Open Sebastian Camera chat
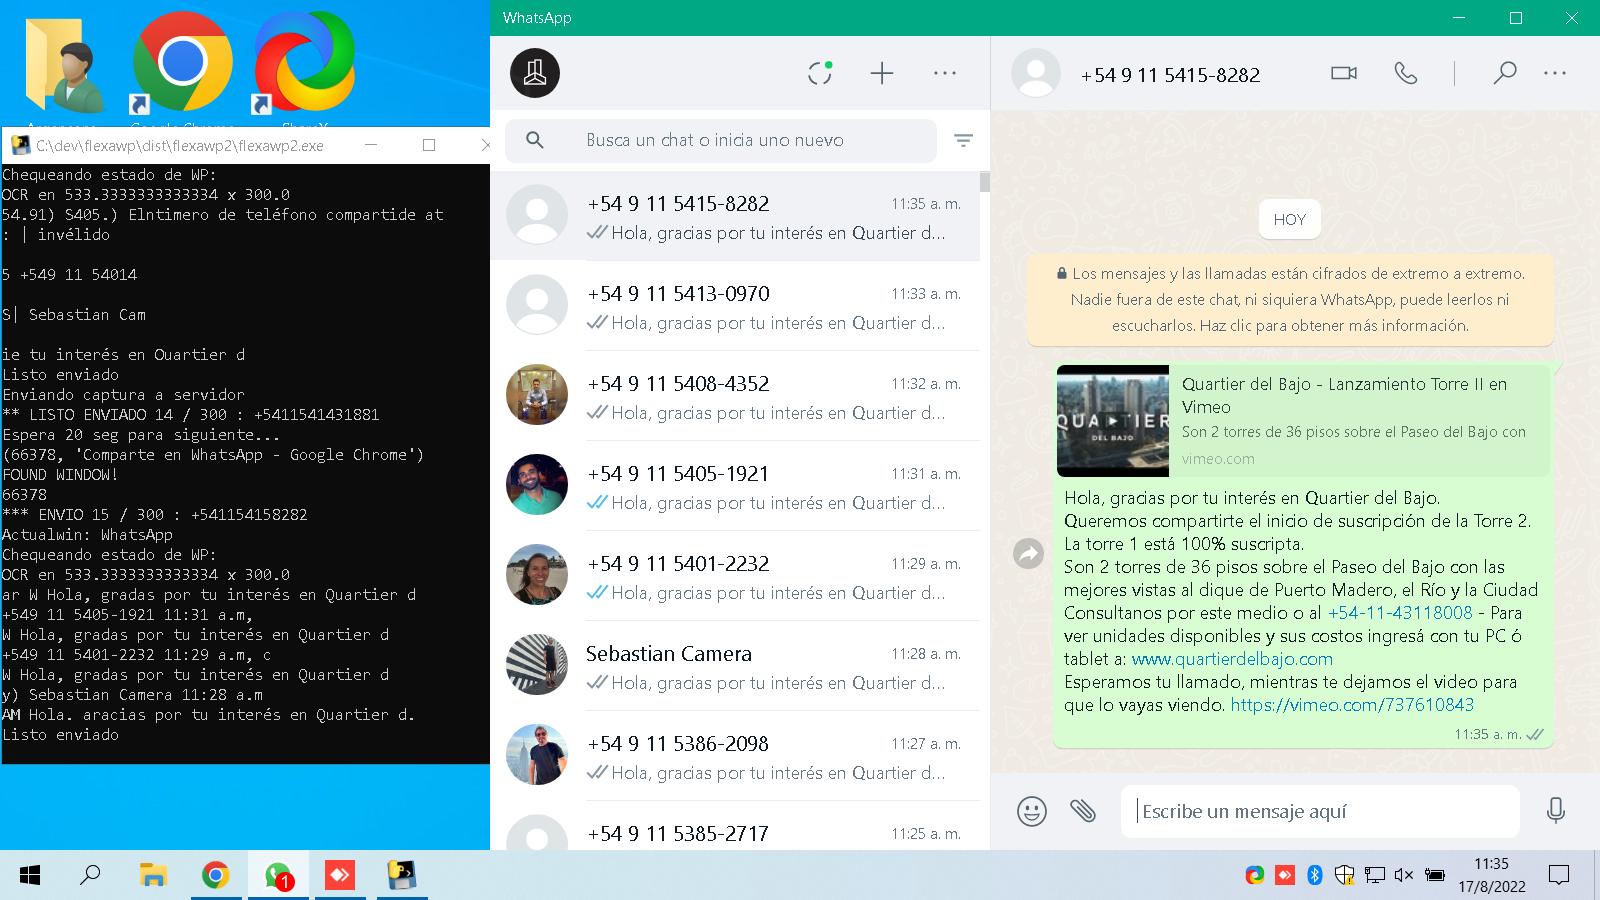The image size is (1600, 900). click(x=735, y=666)
